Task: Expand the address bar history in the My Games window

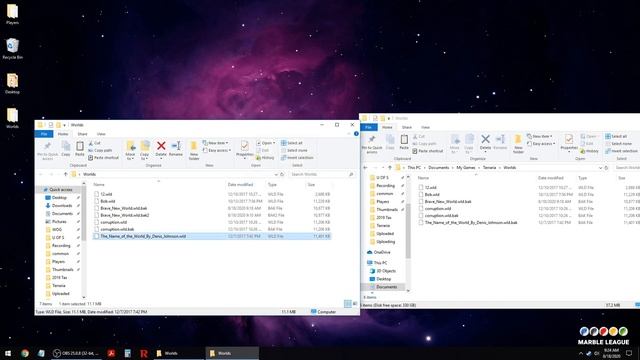Action: [x=600, y=168]
